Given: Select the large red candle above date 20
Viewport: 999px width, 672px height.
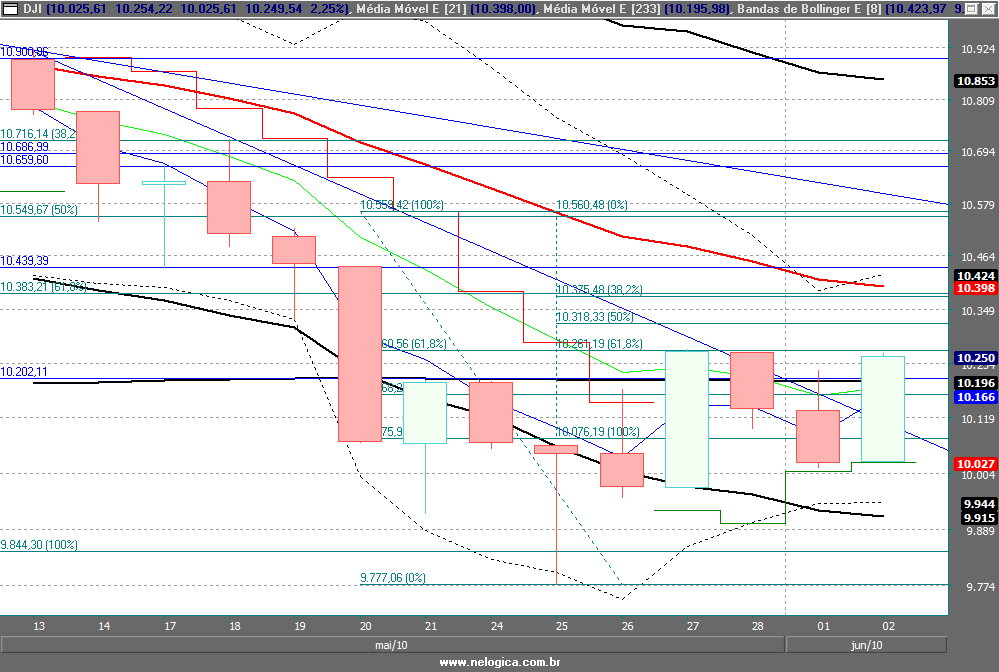Looking at the screenshot, I should click(x=360, y=354).
